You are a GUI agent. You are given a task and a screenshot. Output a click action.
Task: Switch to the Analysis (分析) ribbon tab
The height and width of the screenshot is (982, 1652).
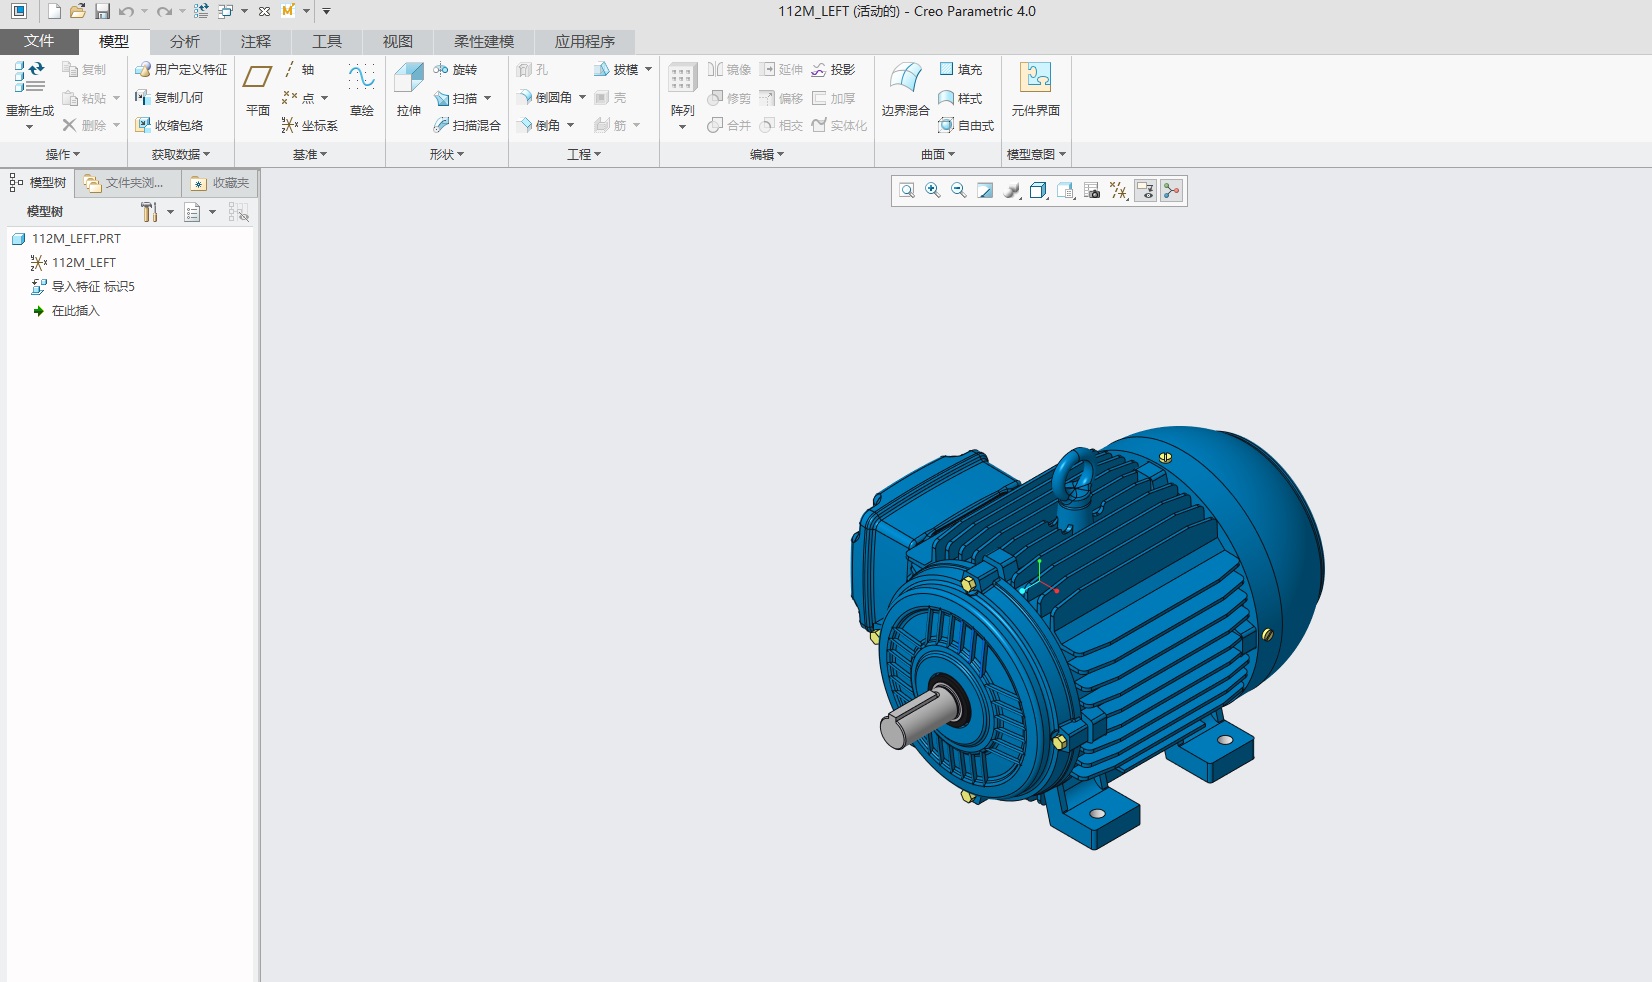(x=184, y=42)
